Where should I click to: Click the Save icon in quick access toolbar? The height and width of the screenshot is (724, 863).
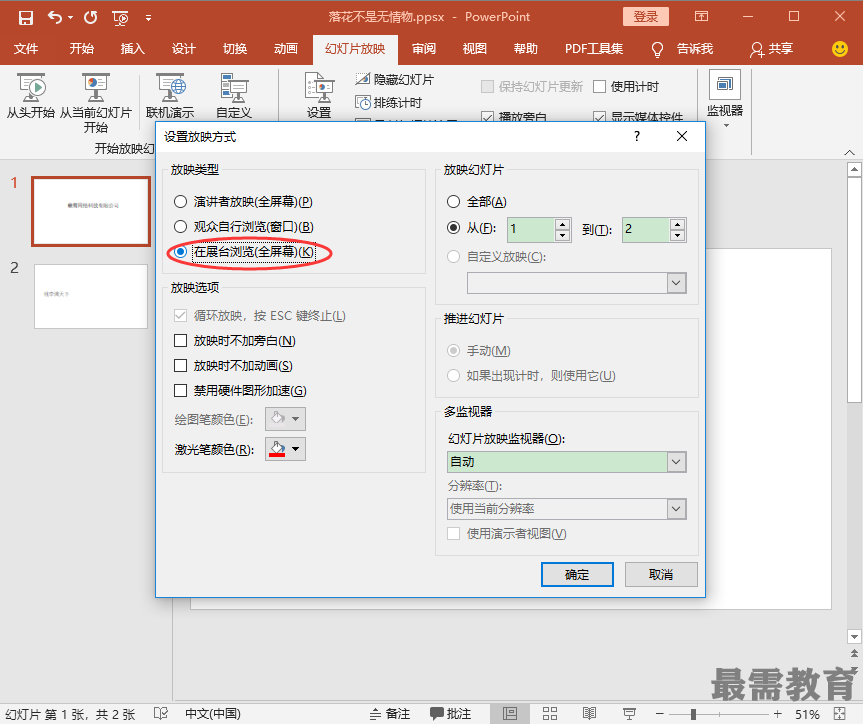click(25, 18)
